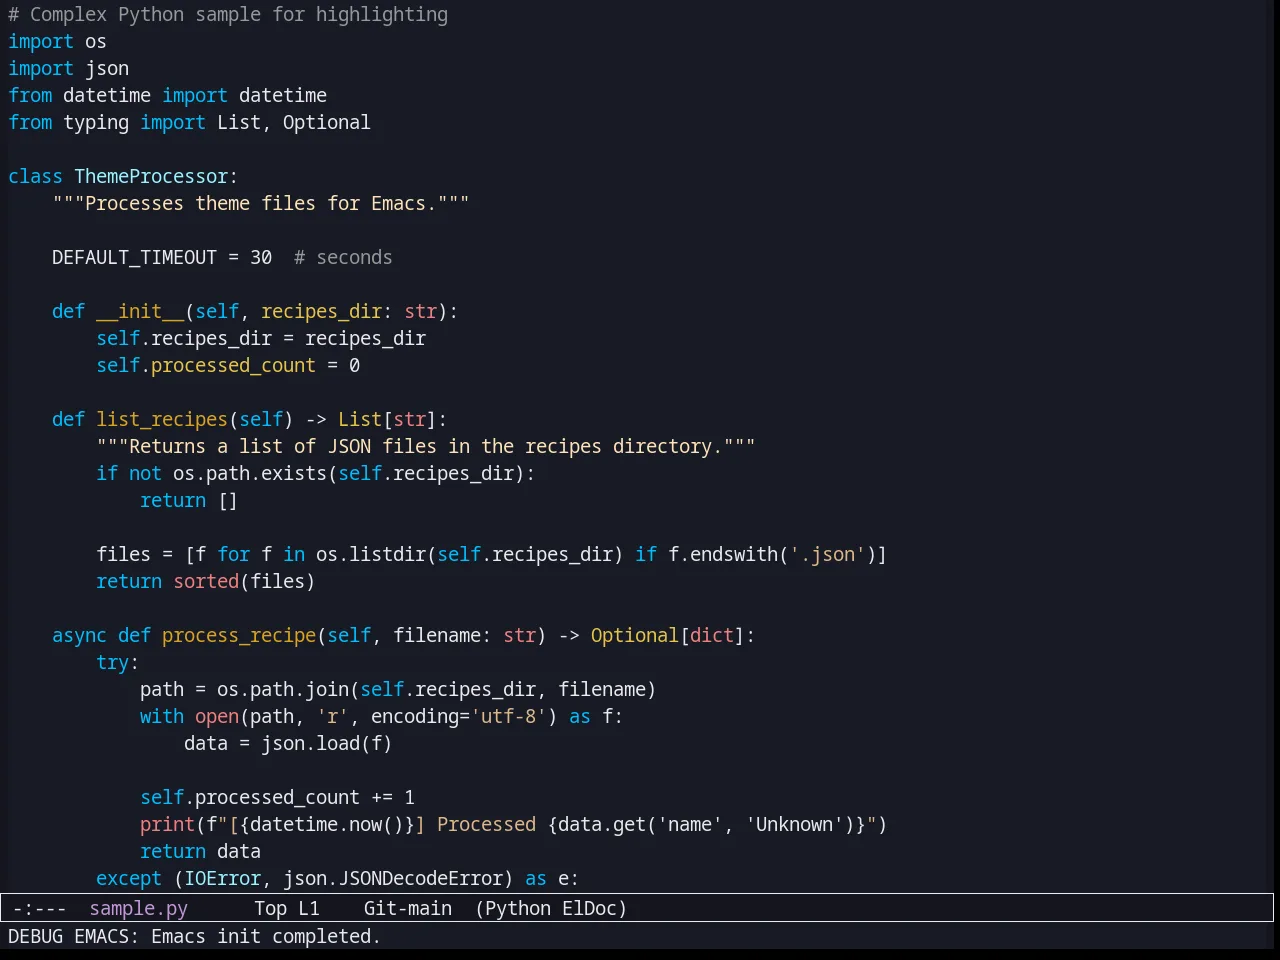Click the __init__ method name
Screen dimensions: 1280x960
pos(140,311)
